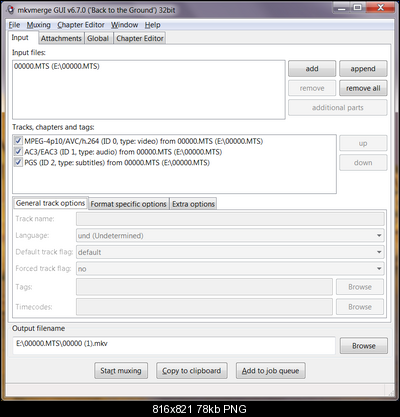This screenshot has width=400, height=417.
Task: Uncheck the MPEG-4p10/AVC/h.264 video track
Action: click(x=18, y=141)
